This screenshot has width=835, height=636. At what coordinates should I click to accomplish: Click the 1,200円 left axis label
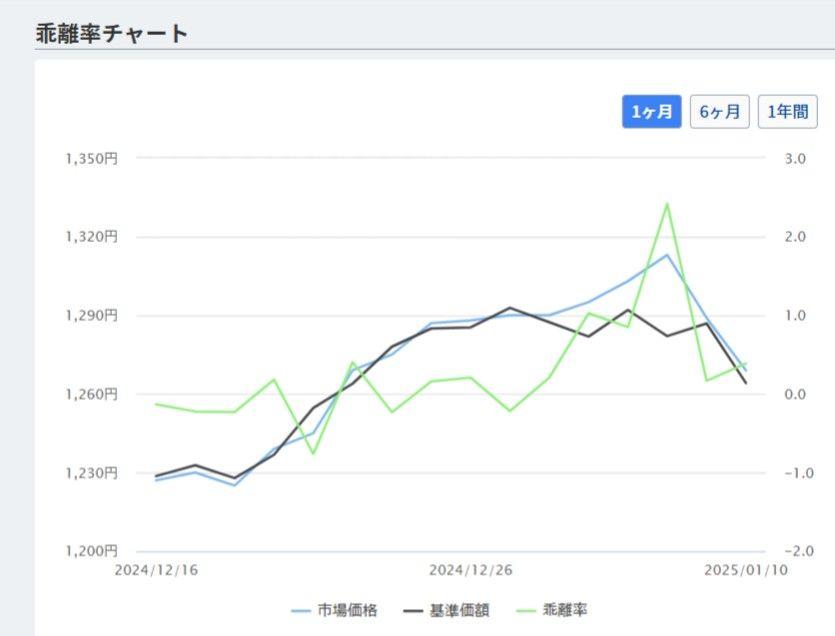click(93, 551)
